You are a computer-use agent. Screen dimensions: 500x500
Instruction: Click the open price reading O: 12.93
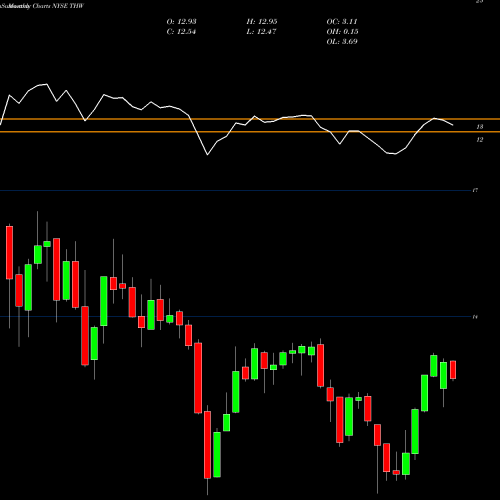(x=181, y=22)
